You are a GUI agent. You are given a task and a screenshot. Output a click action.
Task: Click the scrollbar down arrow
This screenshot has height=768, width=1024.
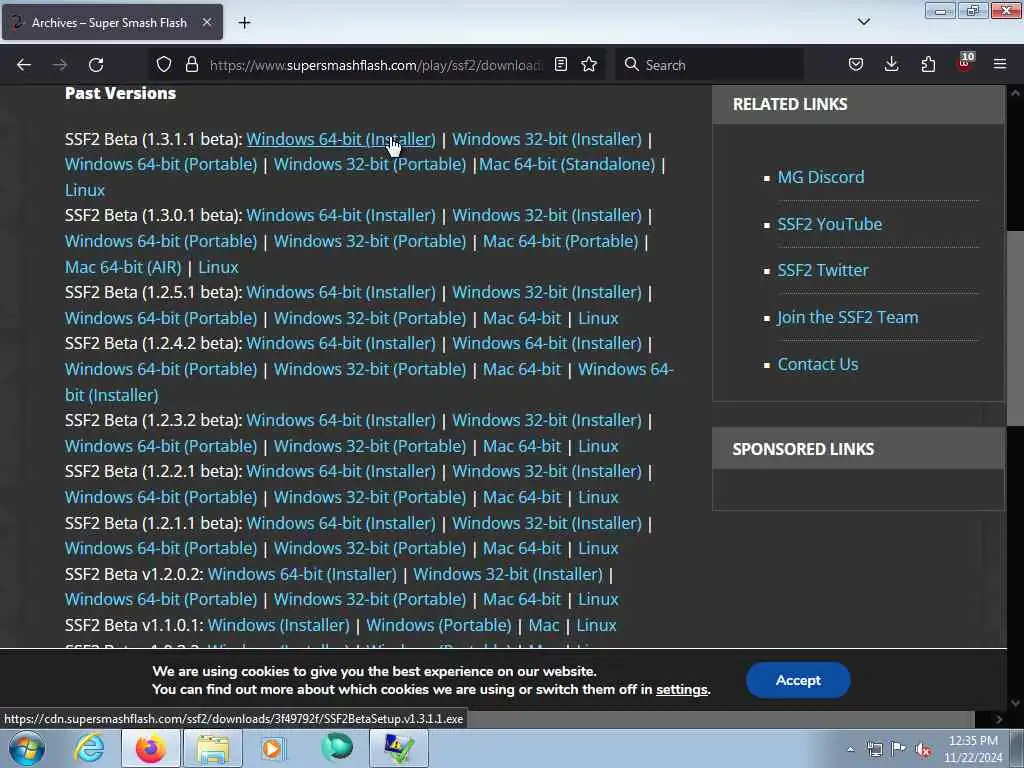tap(1015, 703)
